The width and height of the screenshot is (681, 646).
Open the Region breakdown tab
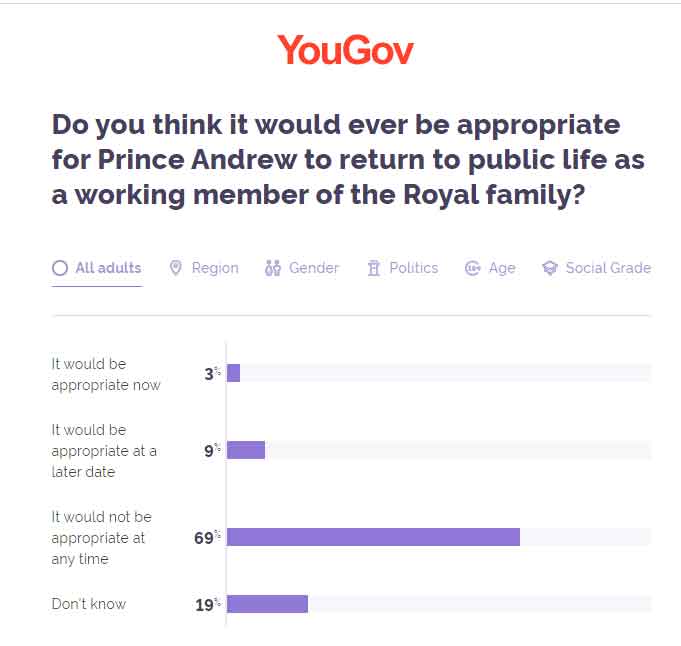[215, 268]
